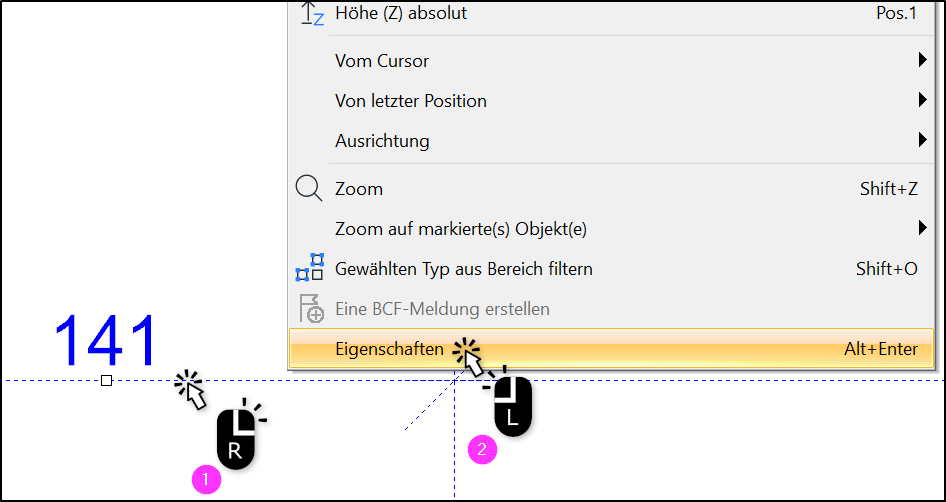Image resolution: width=946 pixels, height=502 pixels.
Task: Expand the Ausrichtung submenu arrow
Action: click(922, 141)
